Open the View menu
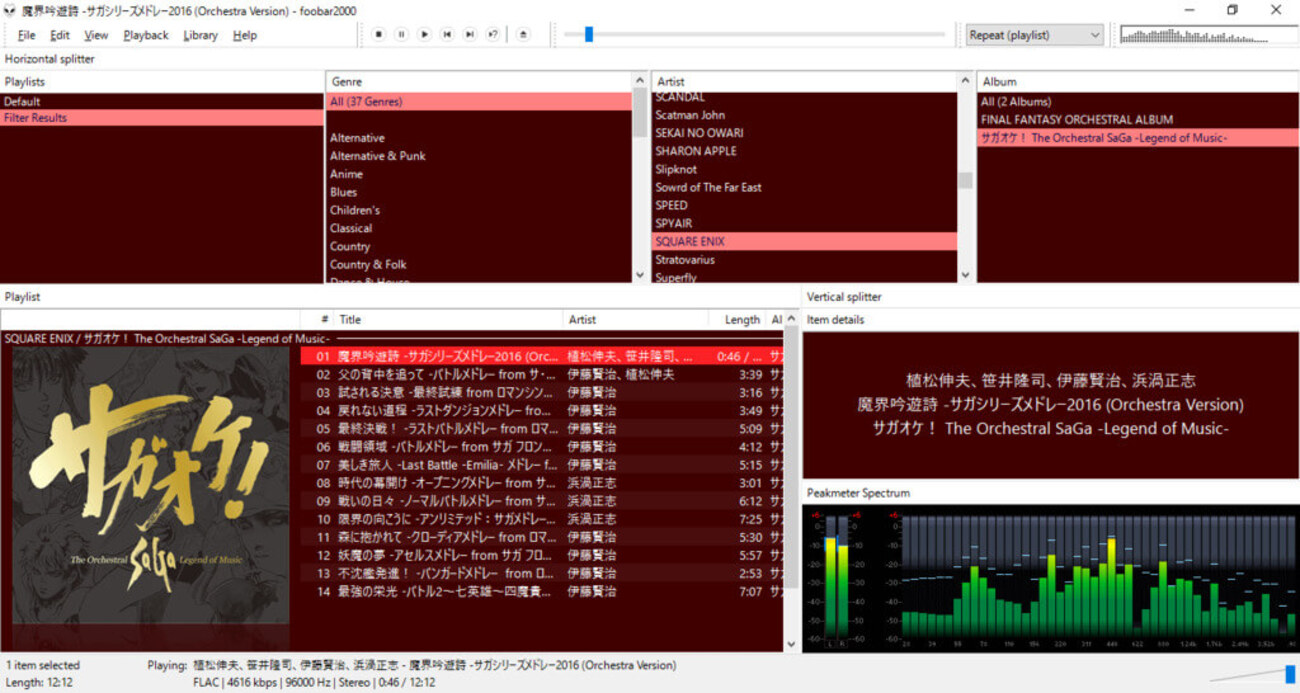This screenshot has width=1300, height=693. (96, 35)
